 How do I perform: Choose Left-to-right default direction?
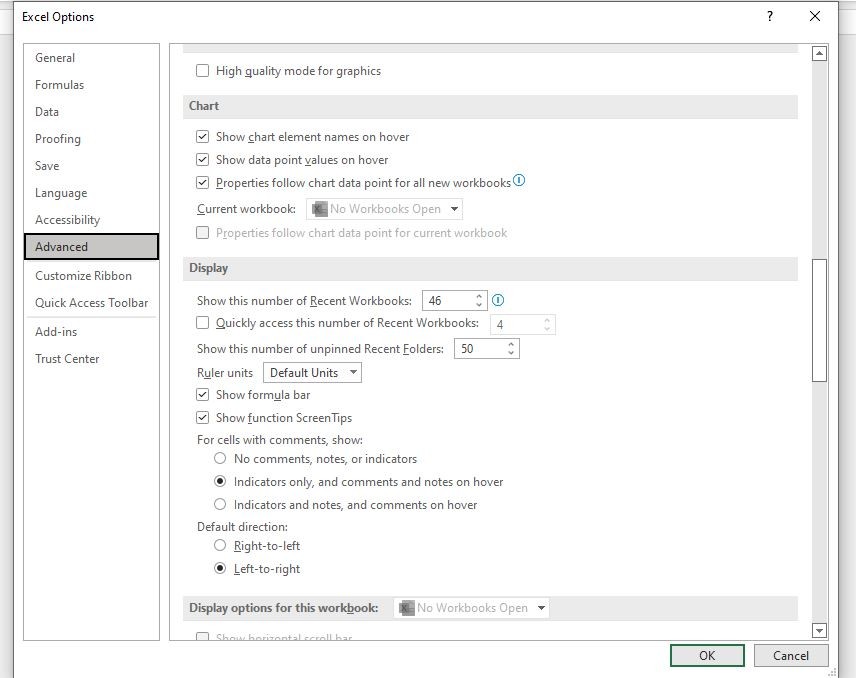point(220,568)
